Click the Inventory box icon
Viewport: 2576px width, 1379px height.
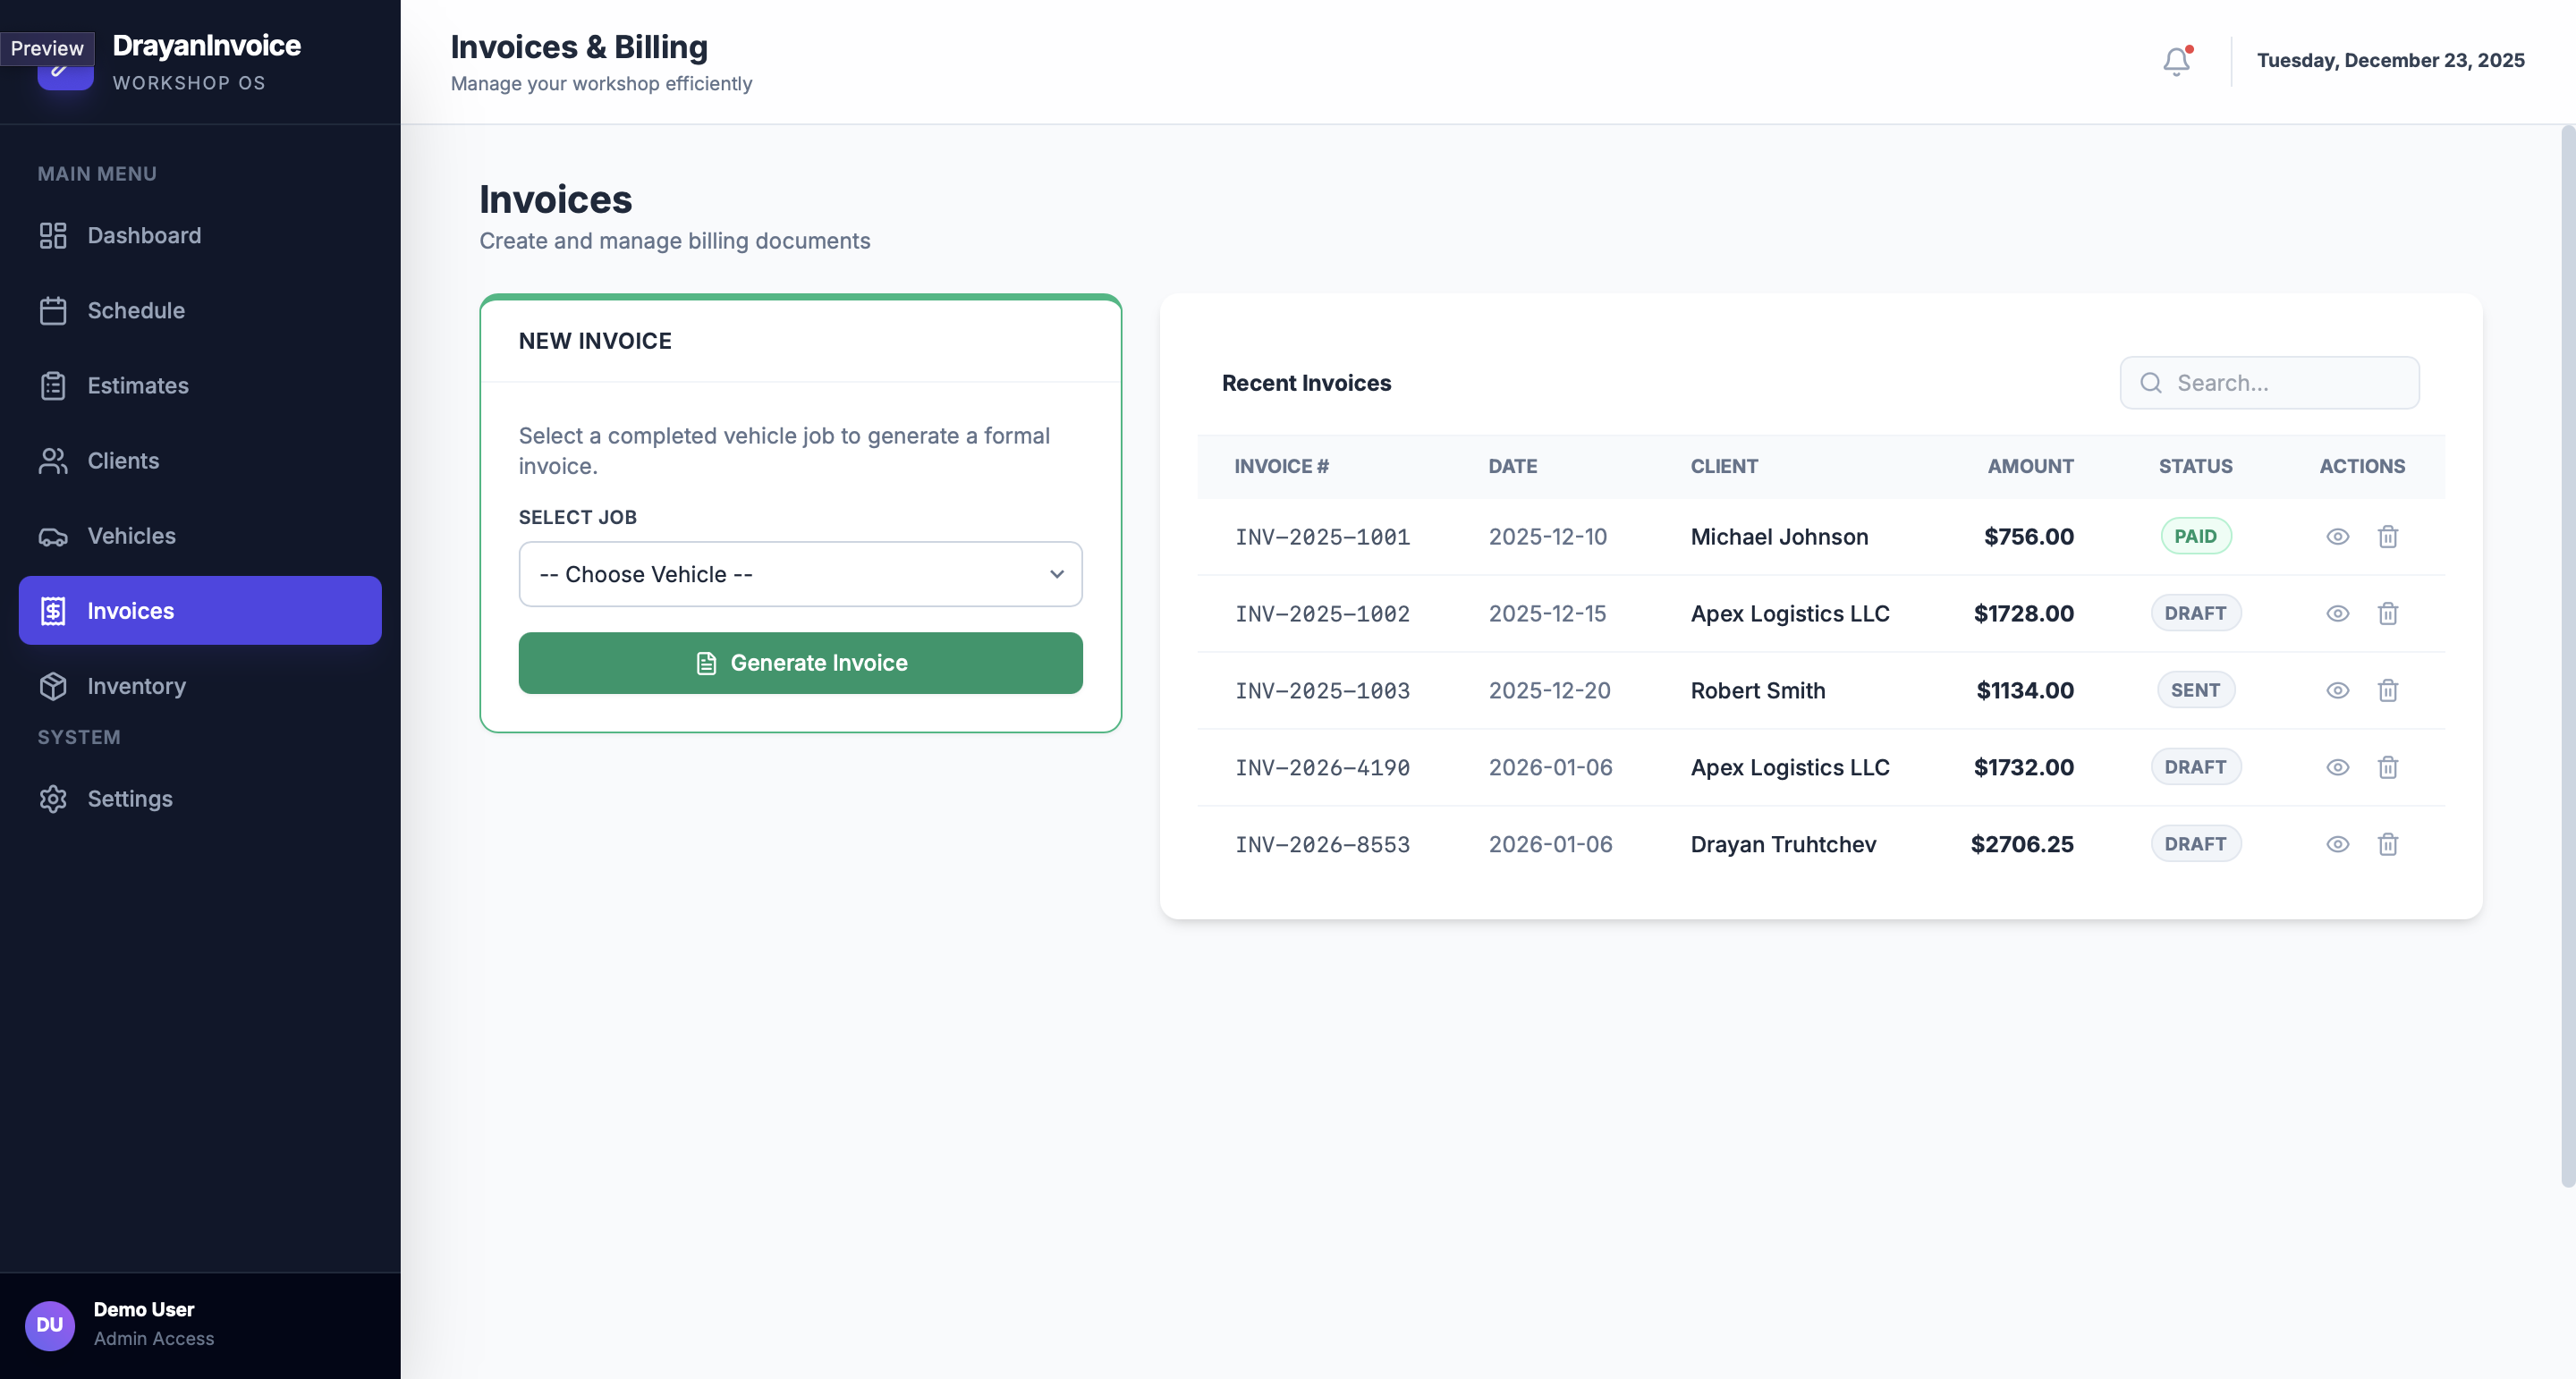coord(53,686)
